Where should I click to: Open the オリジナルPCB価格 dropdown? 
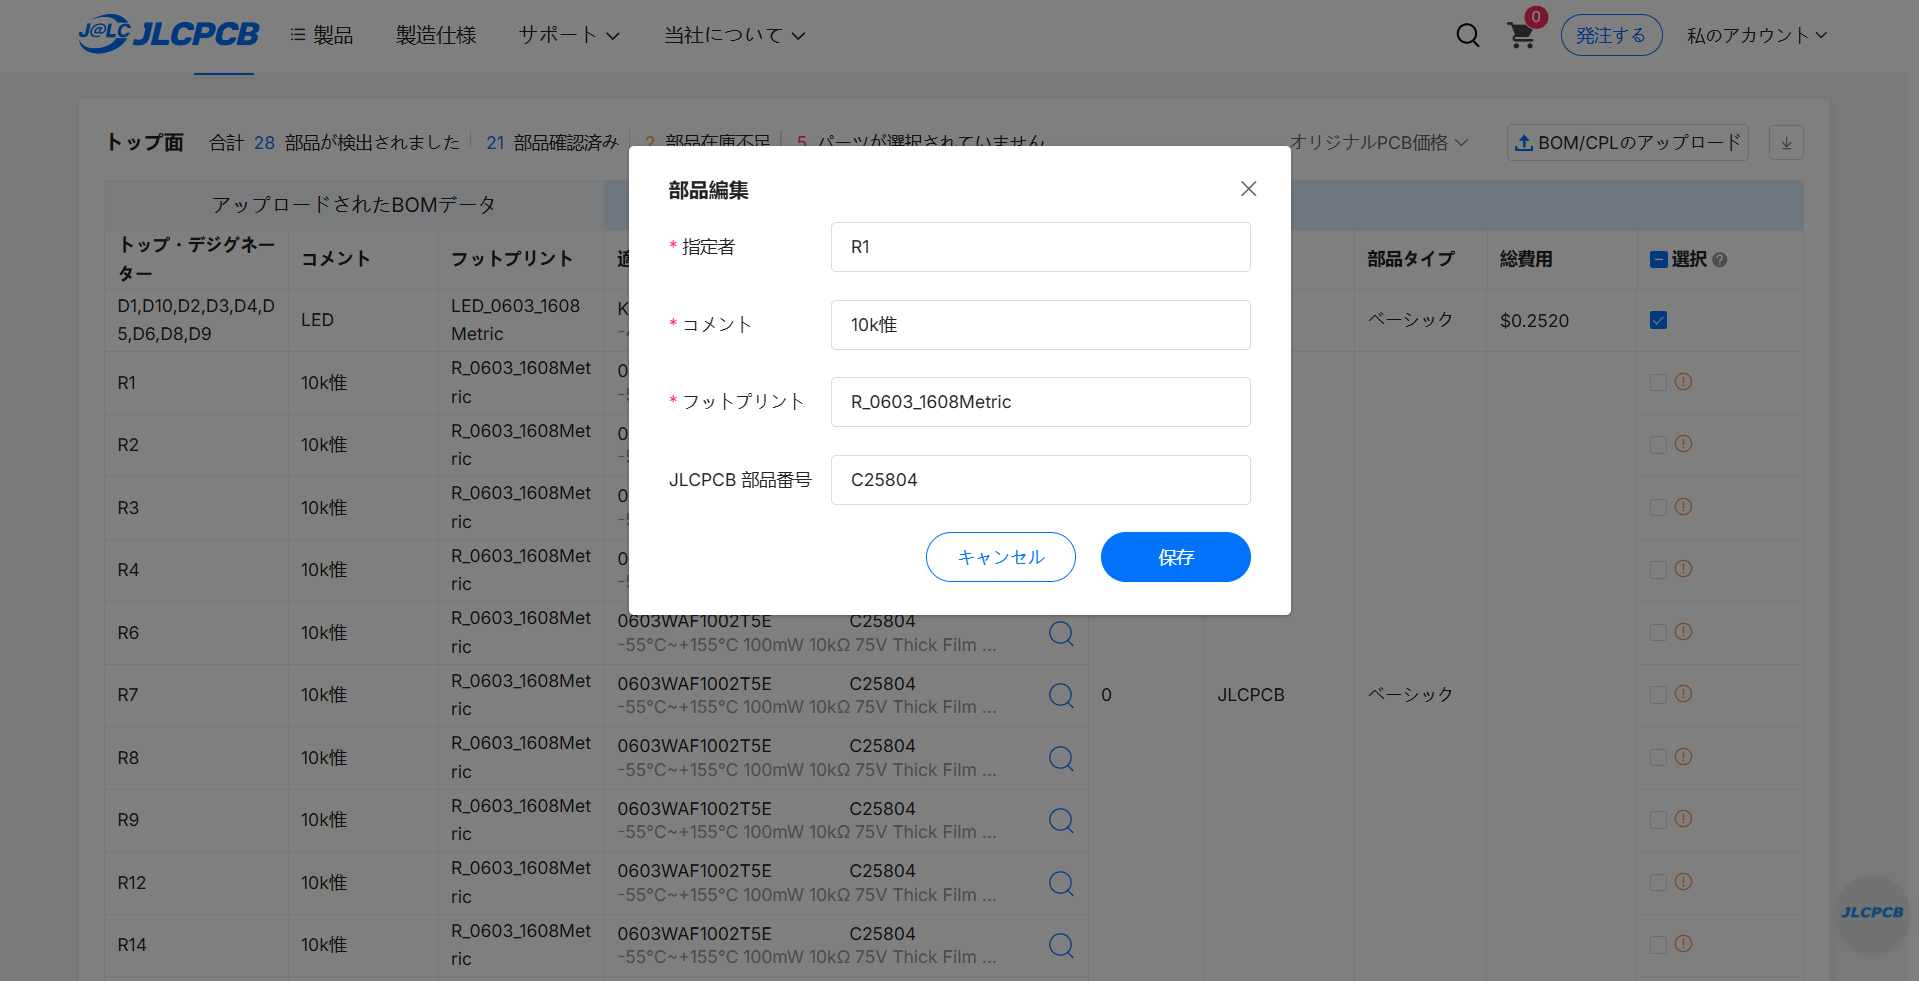(1378, 143)
